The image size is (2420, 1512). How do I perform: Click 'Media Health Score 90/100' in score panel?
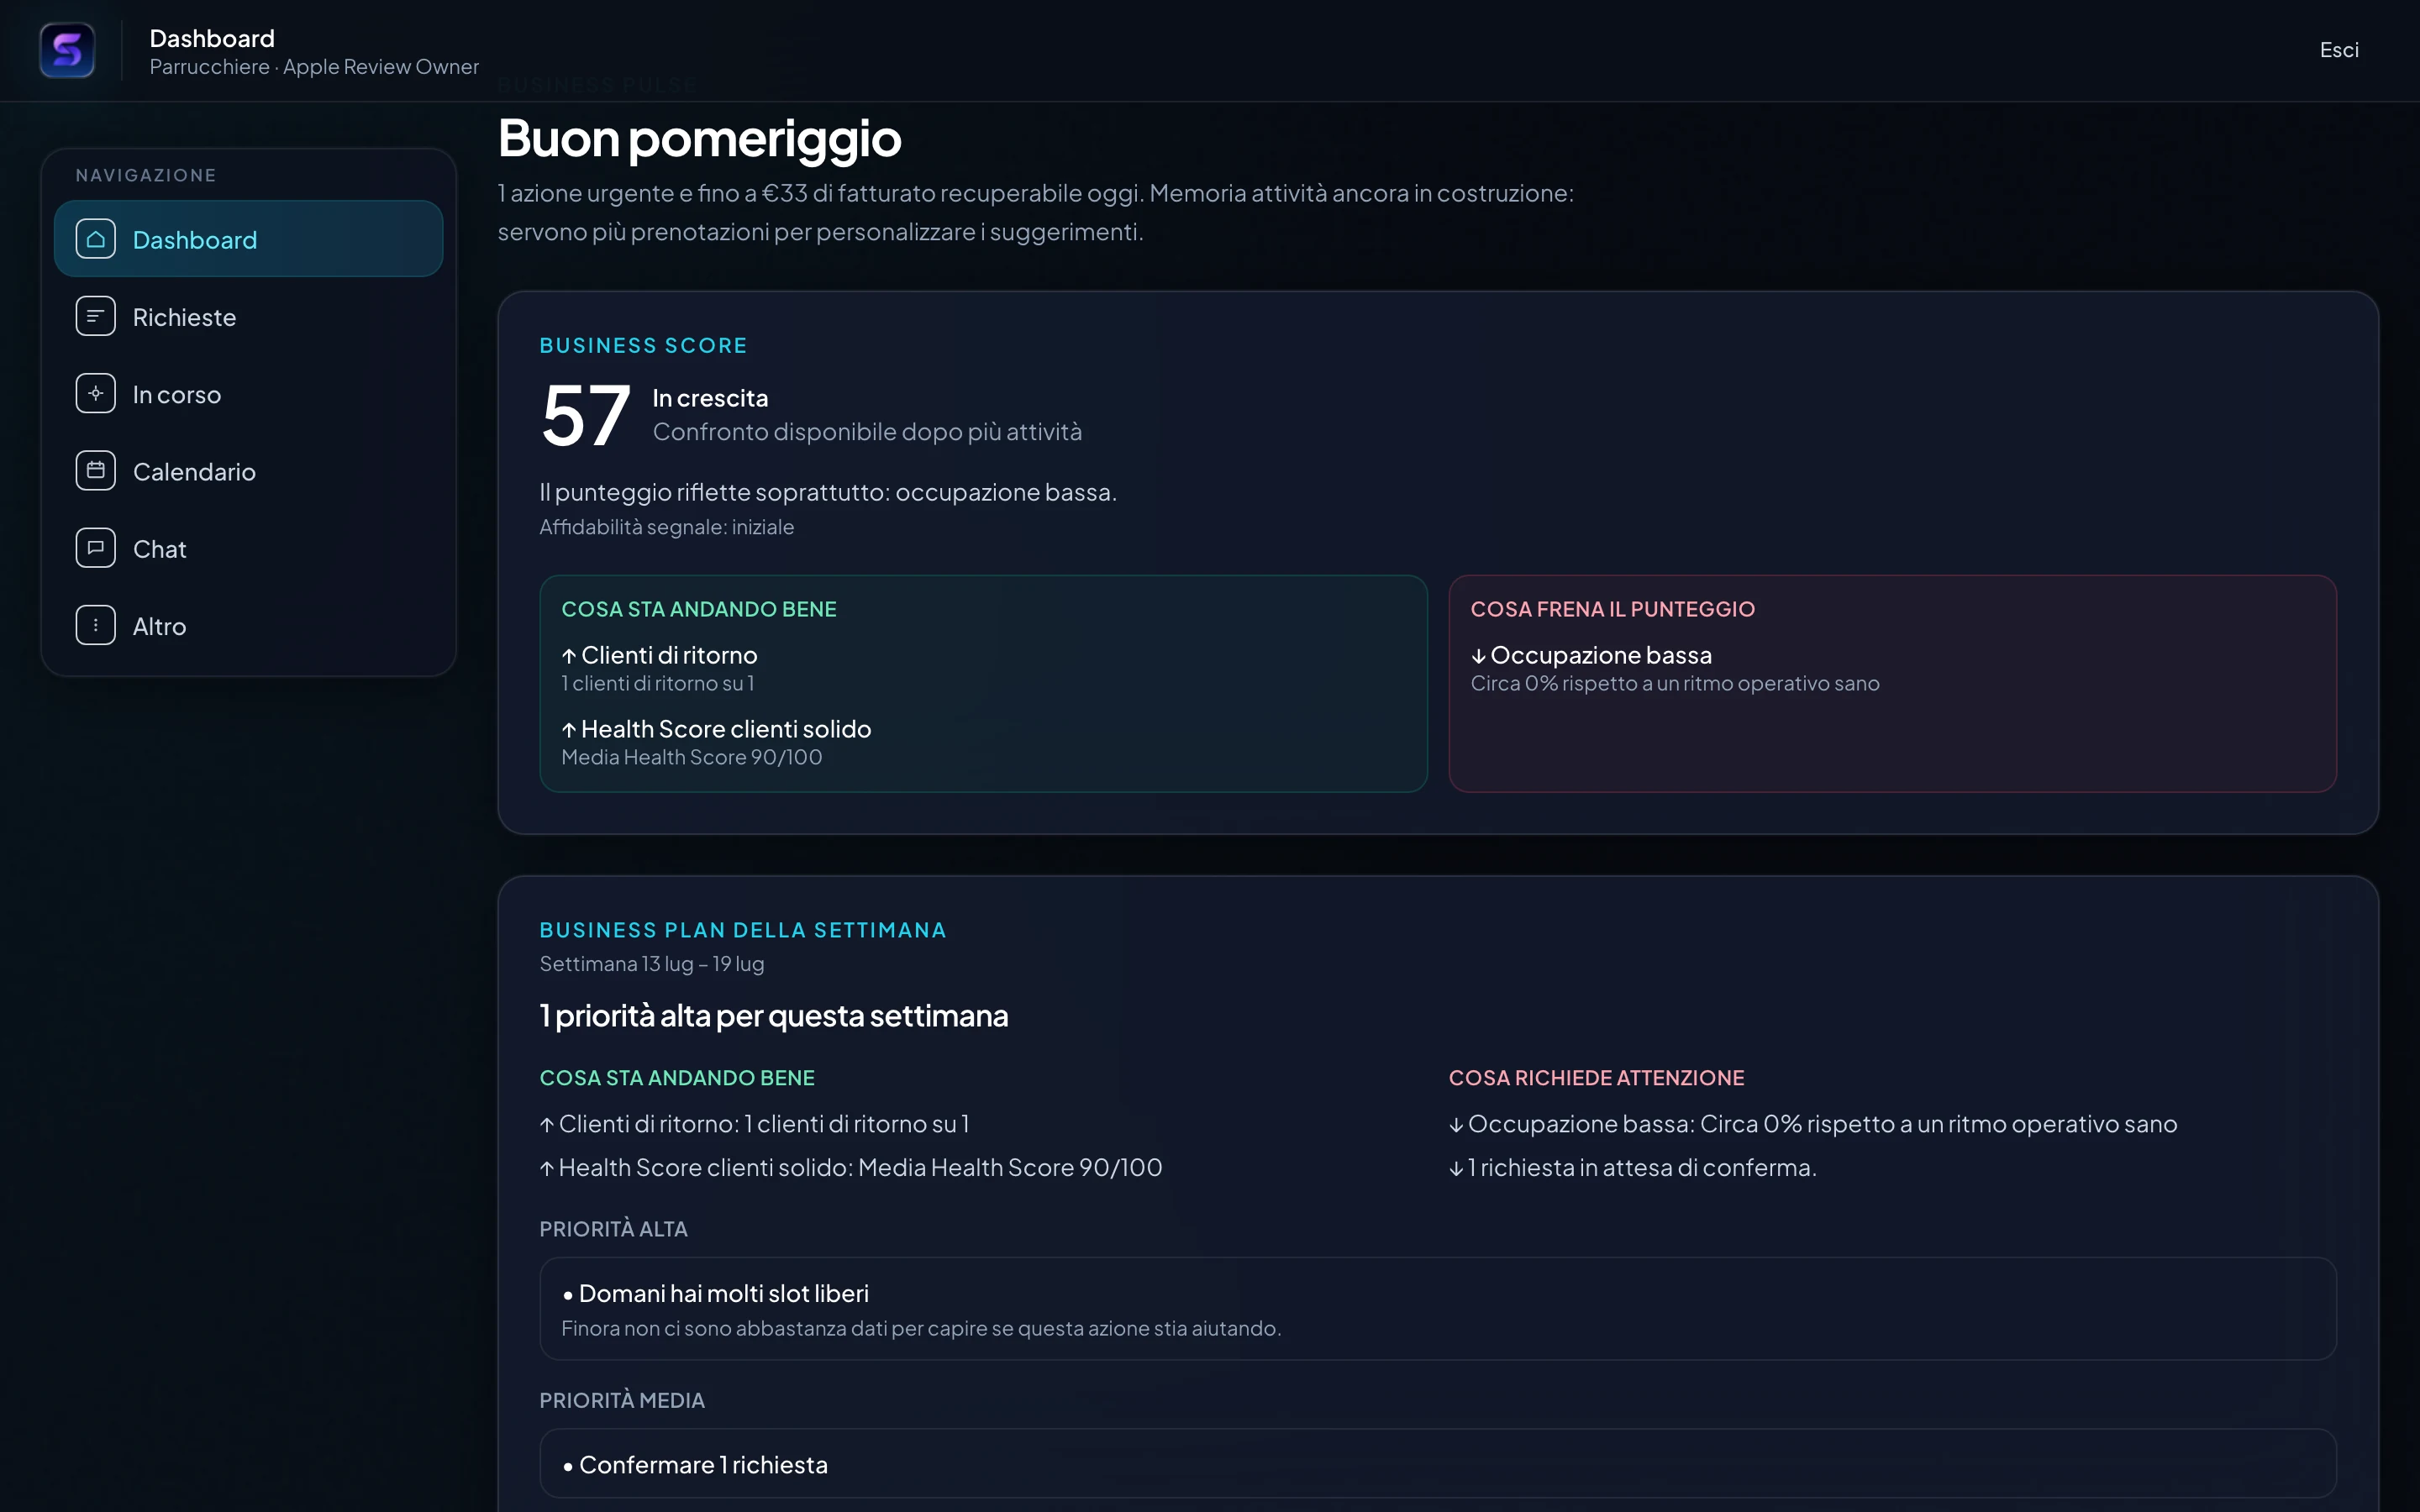[x=692, y=757]
